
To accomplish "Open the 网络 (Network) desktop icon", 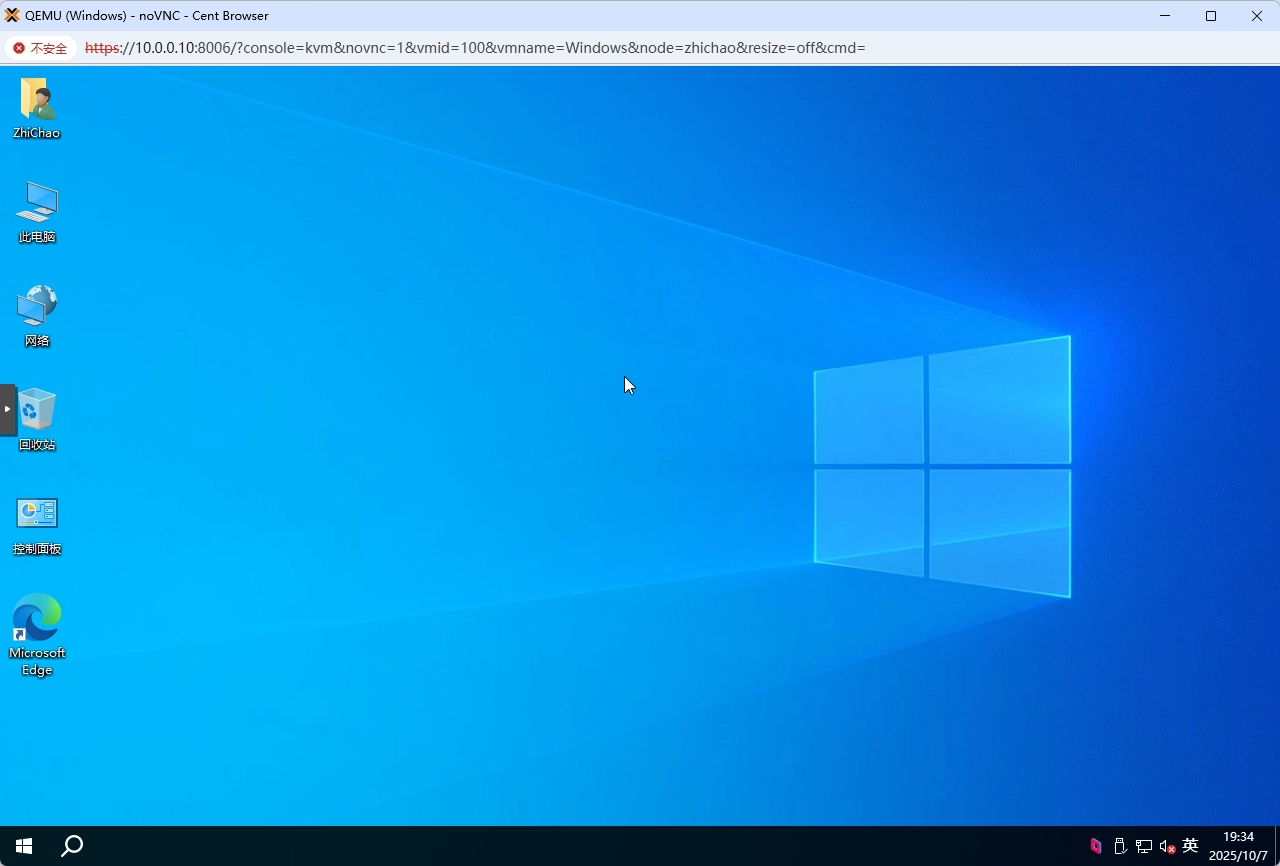I will [x=37, y=306].
